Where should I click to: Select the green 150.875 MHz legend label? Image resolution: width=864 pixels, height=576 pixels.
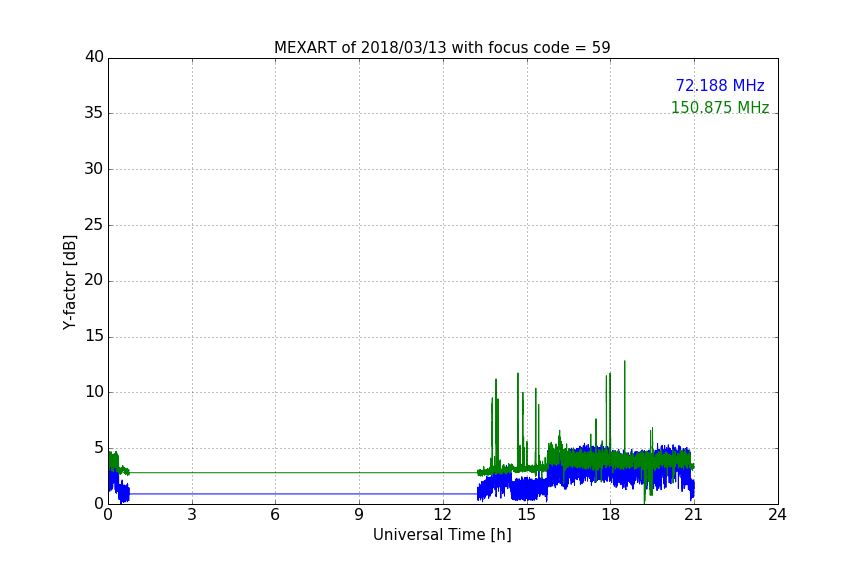(x=719, y=108)
